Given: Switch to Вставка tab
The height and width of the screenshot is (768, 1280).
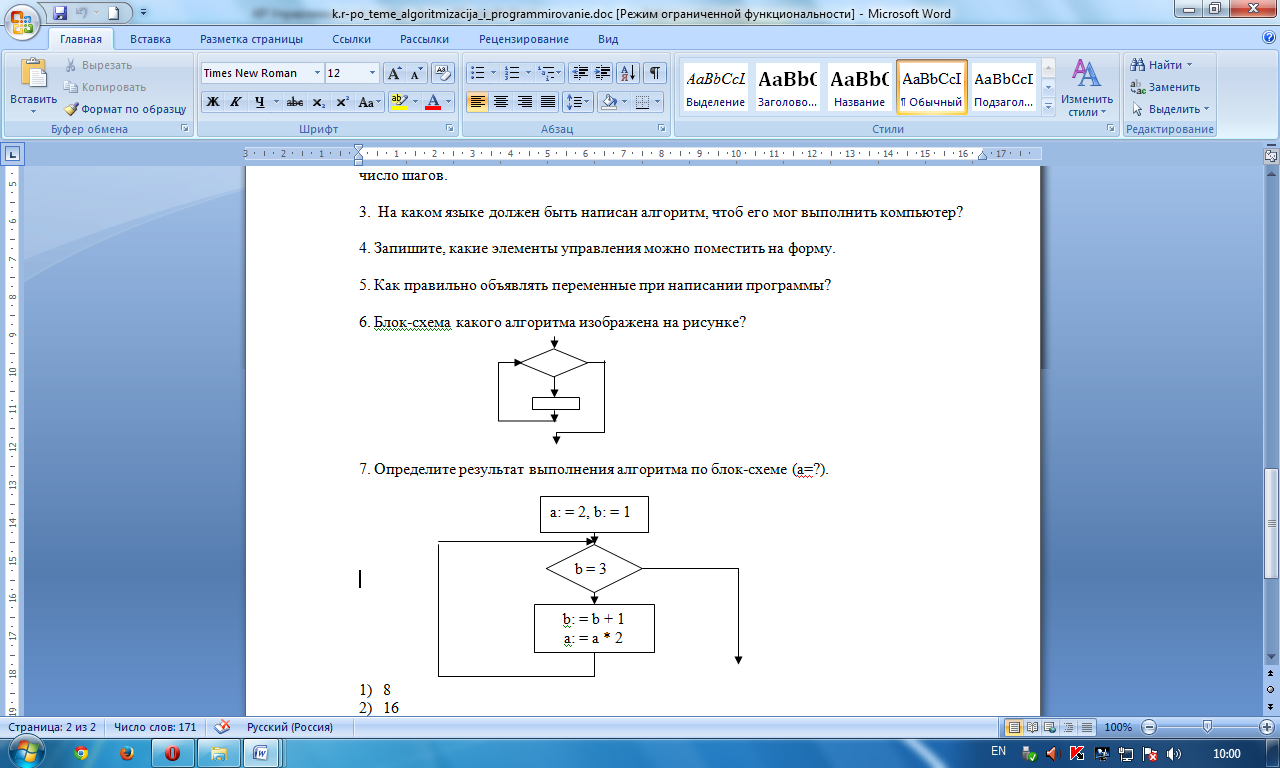Looking at the screenshot, I should pos(150,39).
